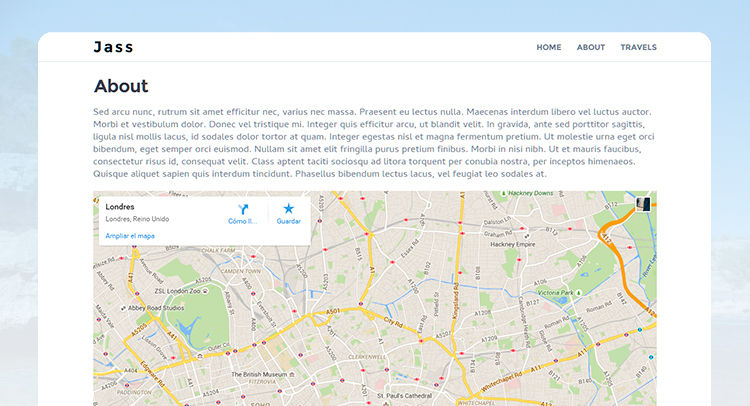Open the HOME navigation item
The height and width of the screenshot is (406, 750).
pyautogui.click(x=549, y=47)
